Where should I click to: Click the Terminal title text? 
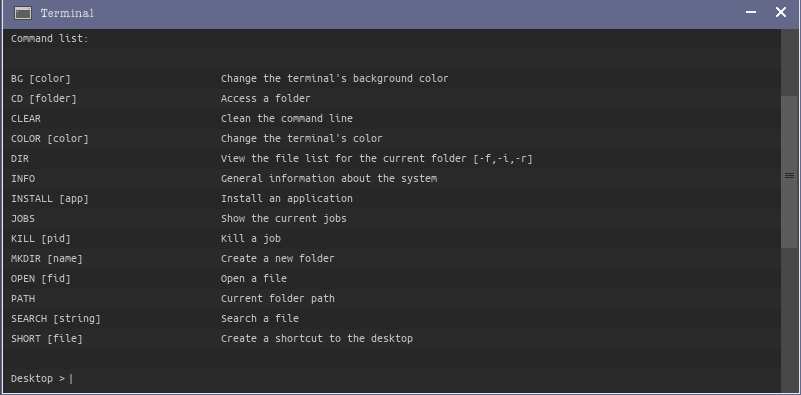[67, 13]
